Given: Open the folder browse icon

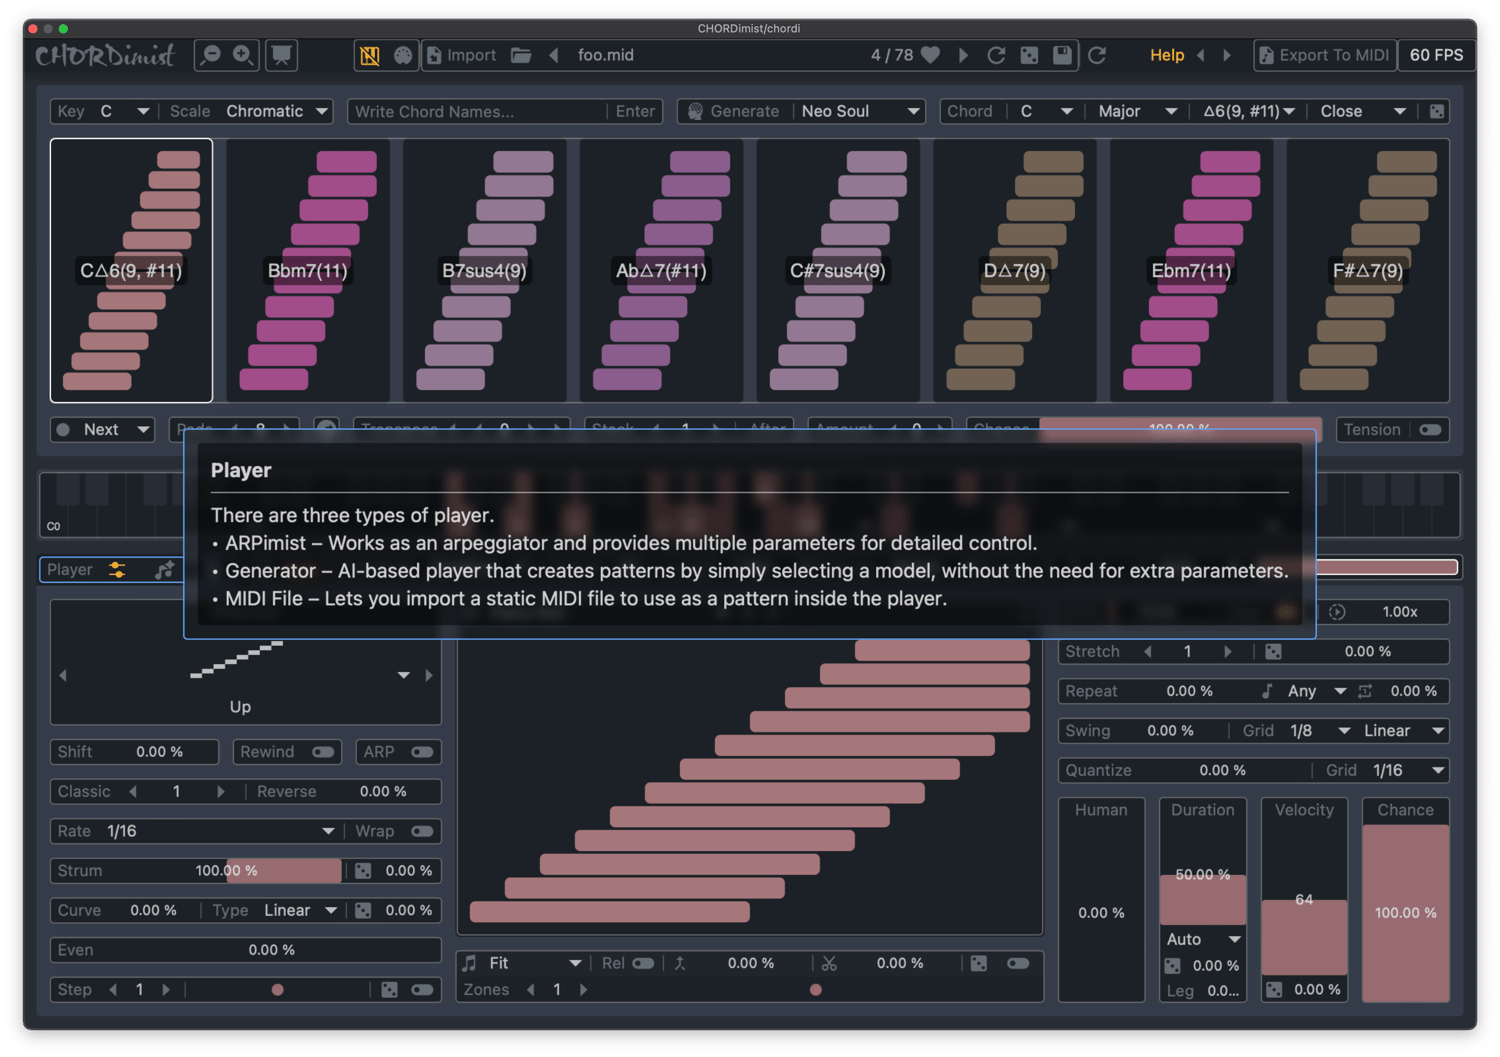Looking at the screenshot, I should [521, 55].
